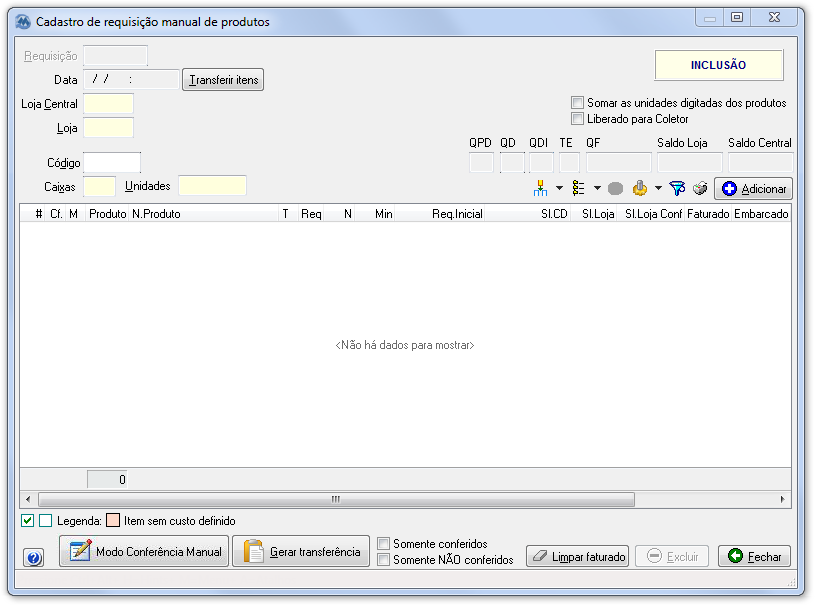Click the Transferir itens button
This screenshot has width=815, height=605.
pyautogui.click(x=223, y=80)
